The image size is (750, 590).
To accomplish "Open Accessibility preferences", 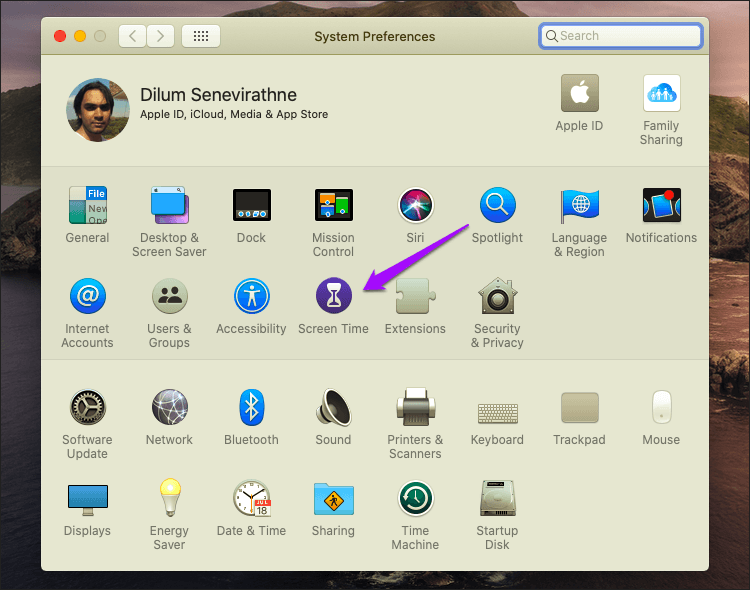I will tap(252, 296).
